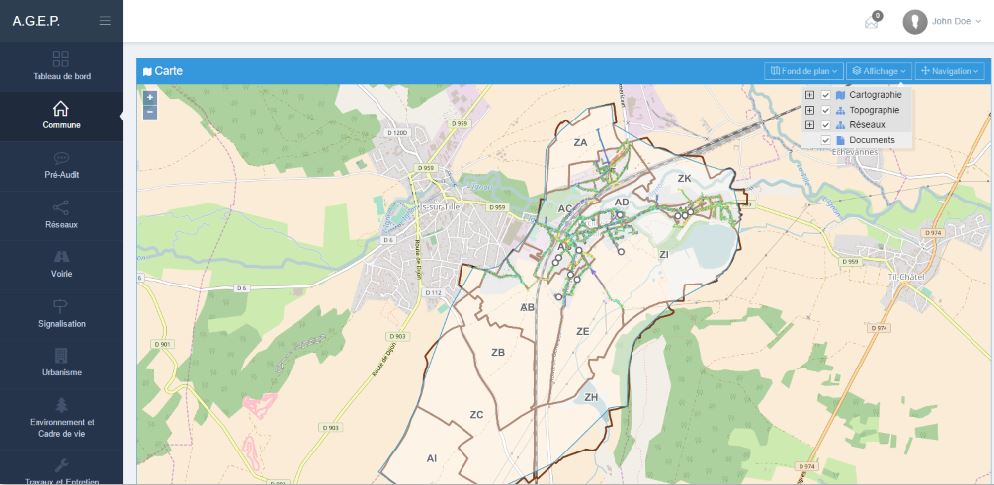Select the Commune home icon

61,108
